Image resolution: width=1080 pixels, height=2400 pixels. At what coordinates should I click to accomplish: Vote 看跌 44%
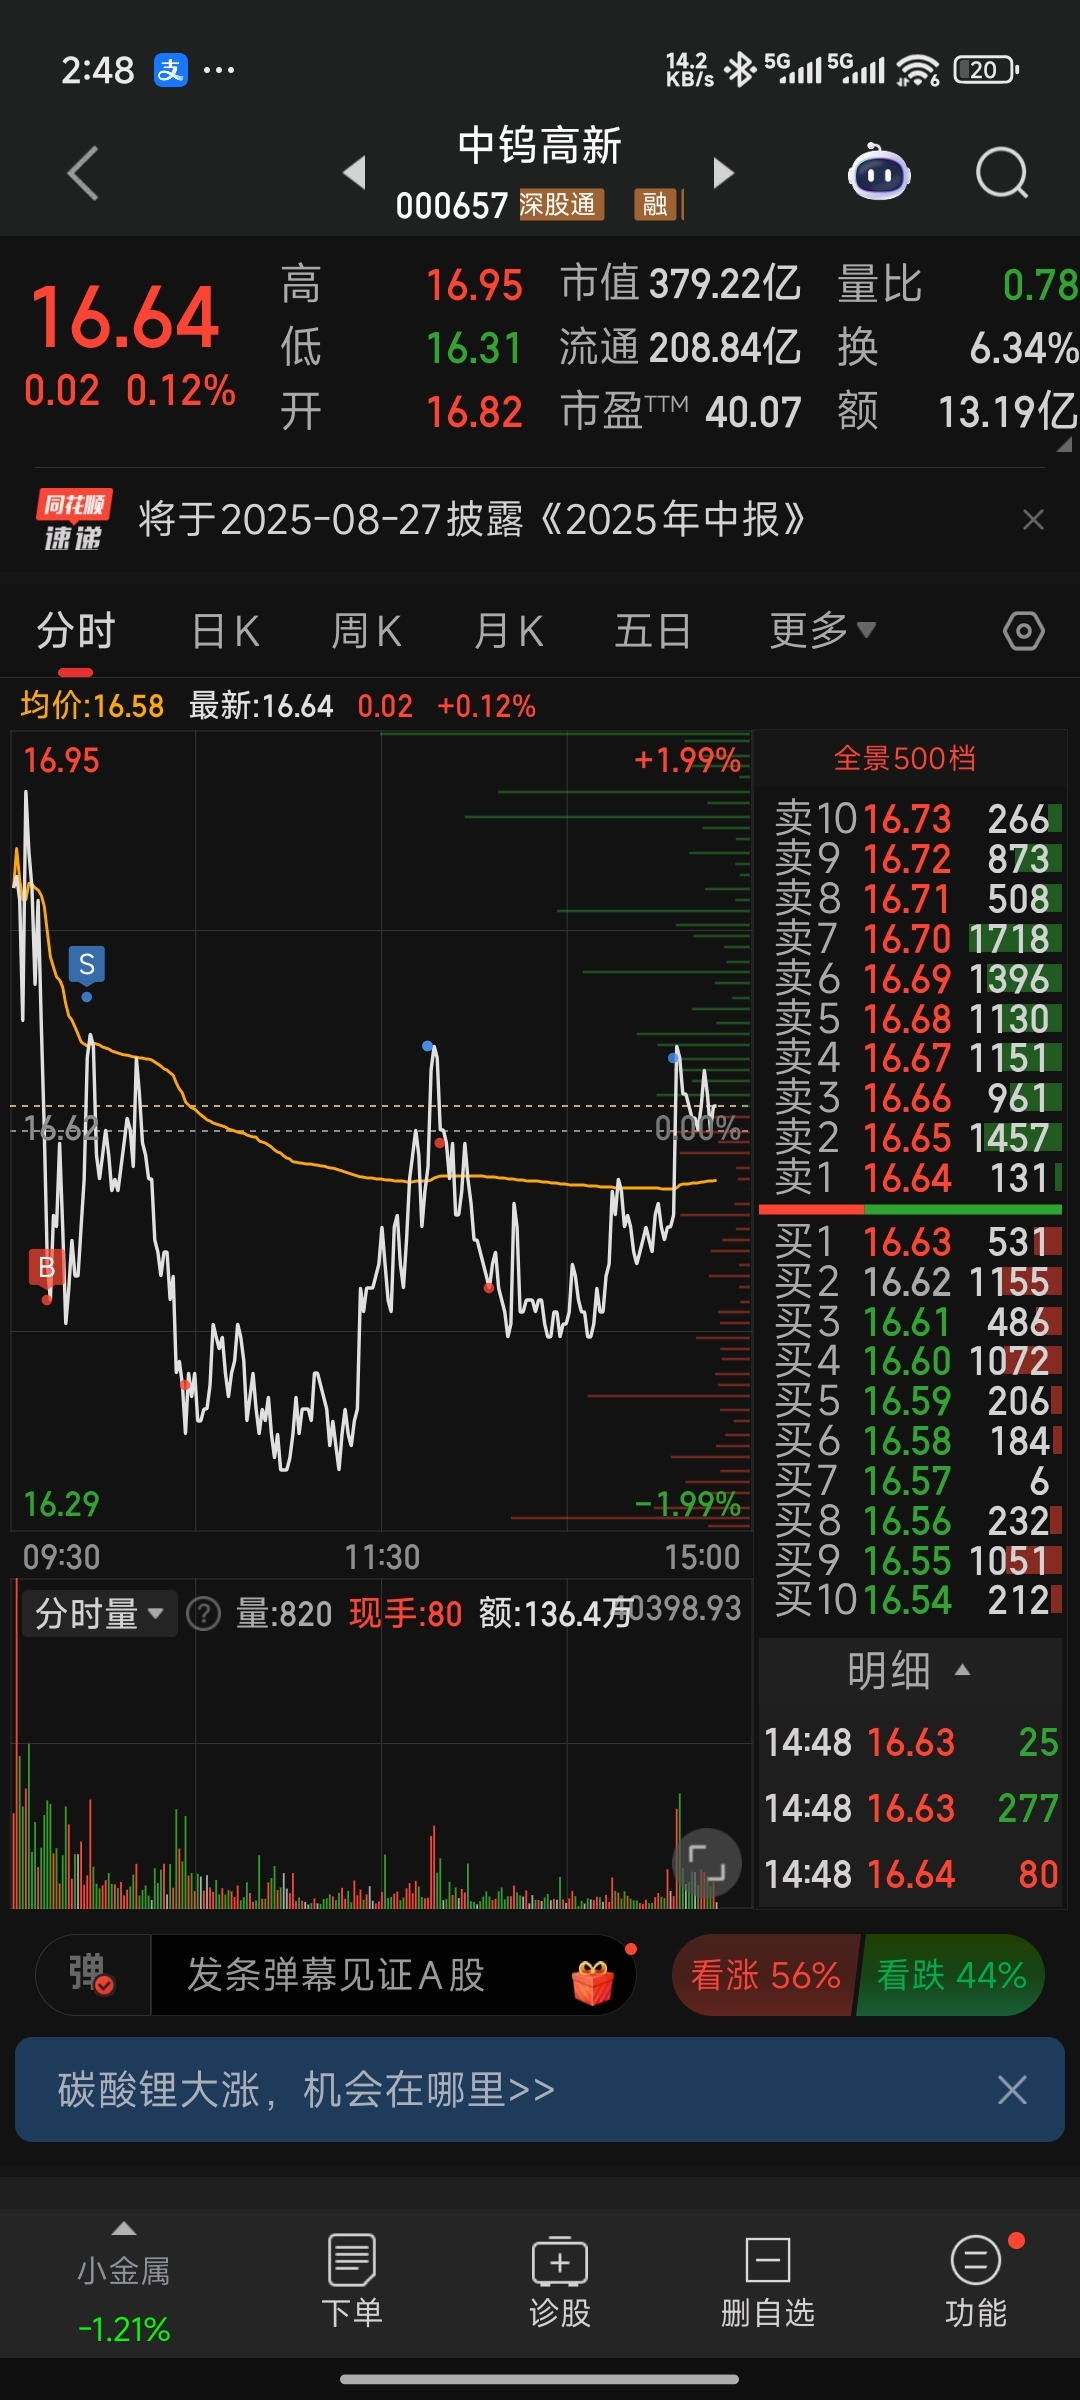(x=951, y=1975)
